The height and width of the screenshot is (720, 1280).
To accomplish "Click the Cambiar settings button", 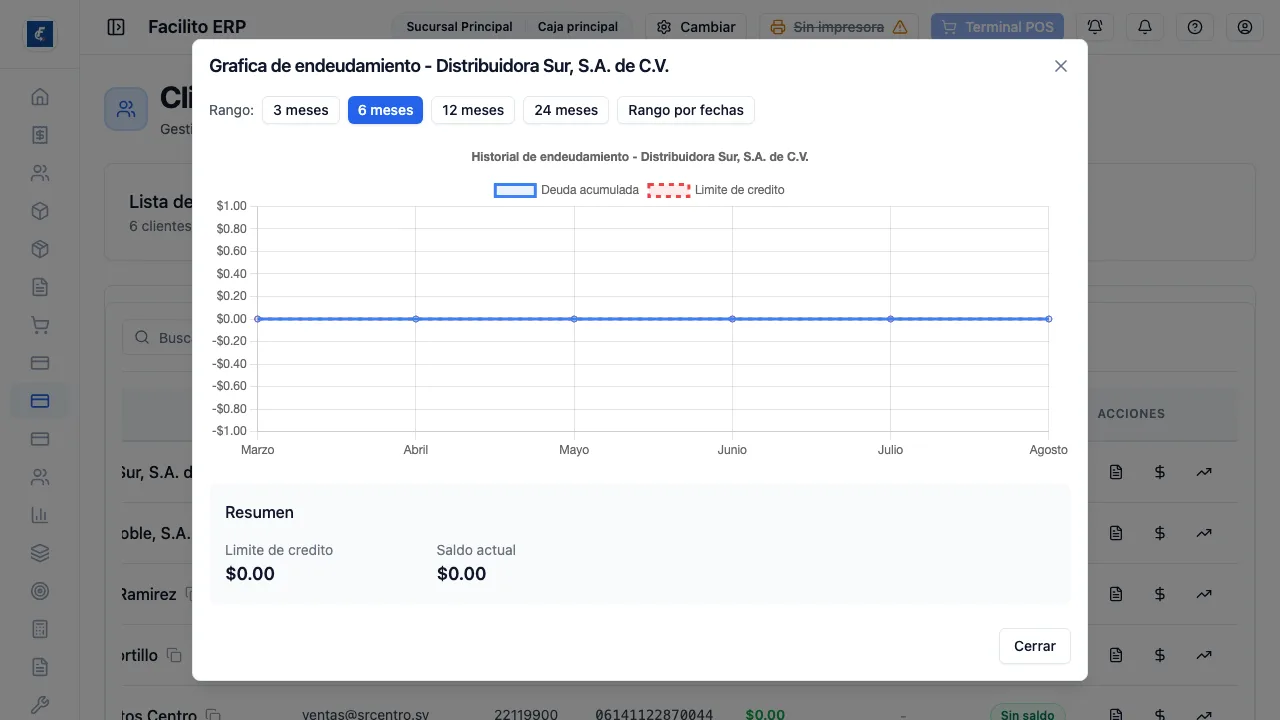I will (696, 27).
